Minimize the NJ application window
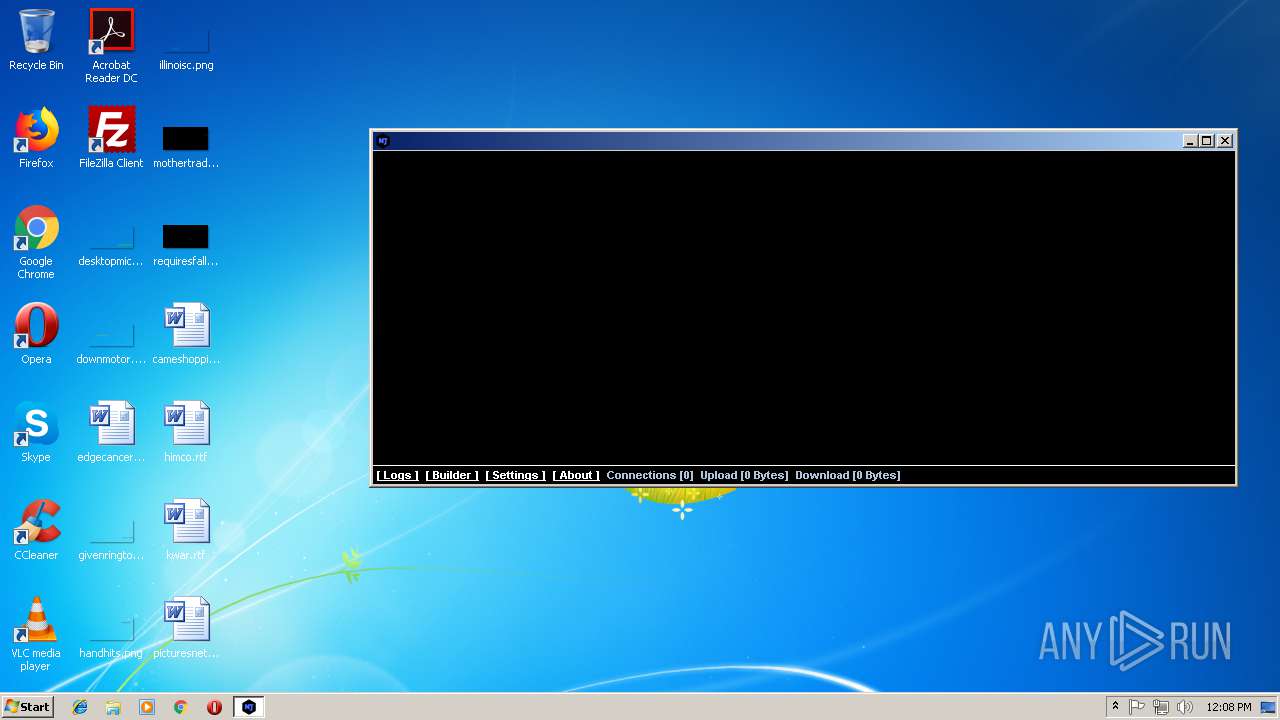 point(1190,141)
